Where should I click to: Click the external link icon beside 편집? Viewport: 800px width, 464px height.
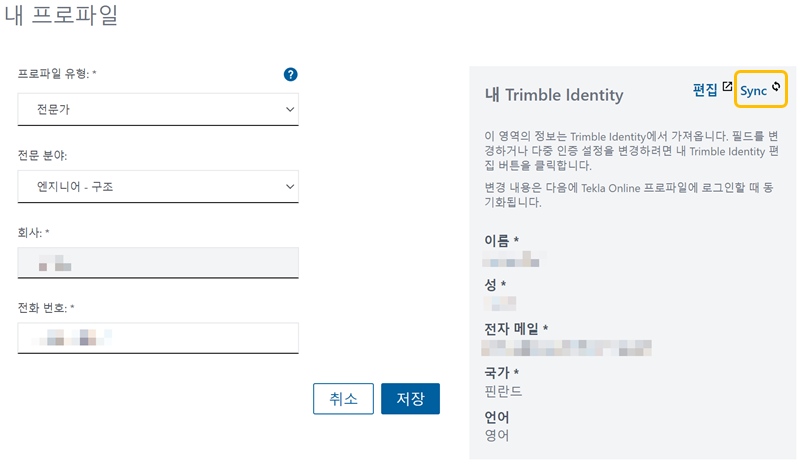tap(728, 88)
